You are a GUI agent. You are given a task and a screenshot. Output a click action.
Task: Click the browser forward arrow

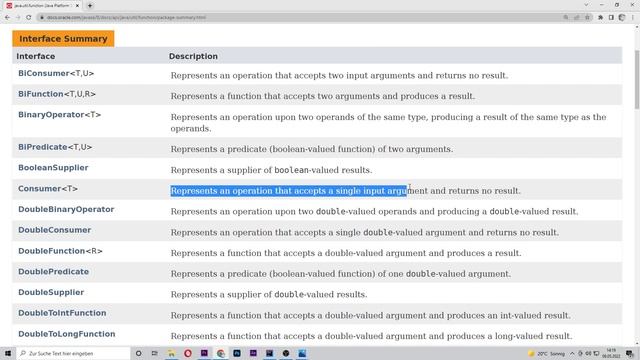[x=18, y=18]
